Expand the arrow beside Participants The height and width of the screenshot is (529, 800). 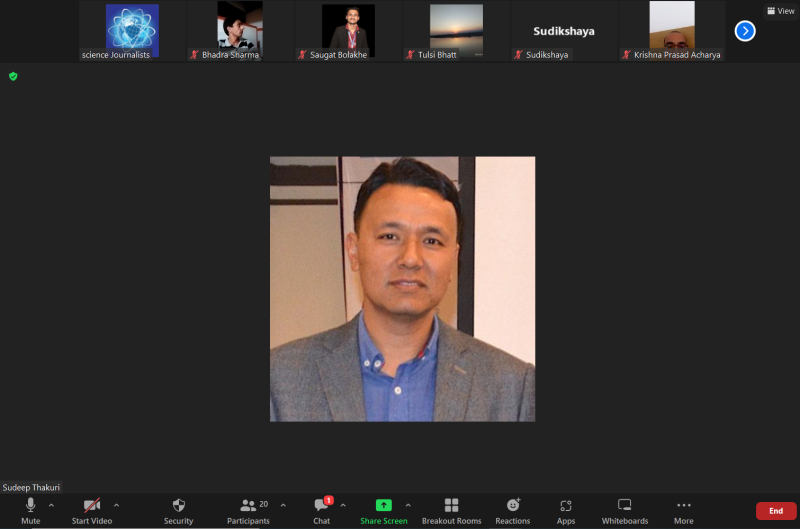click(x=283, y=505)
